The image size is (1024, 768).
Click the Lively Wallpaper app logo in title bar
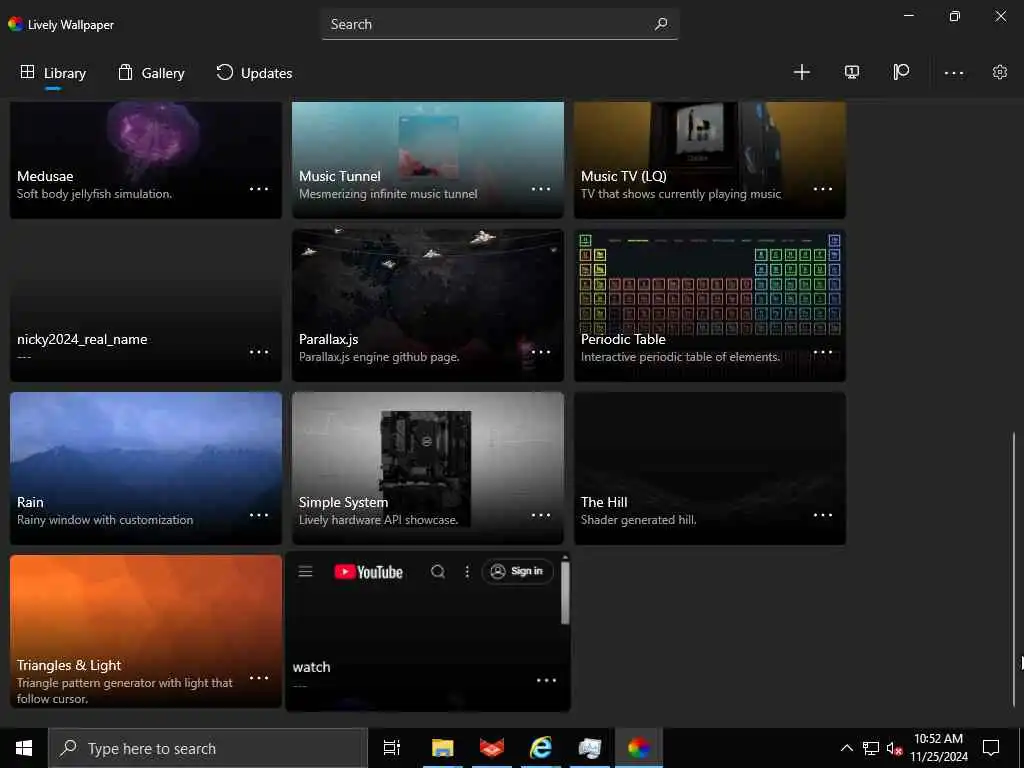point(15,24)
